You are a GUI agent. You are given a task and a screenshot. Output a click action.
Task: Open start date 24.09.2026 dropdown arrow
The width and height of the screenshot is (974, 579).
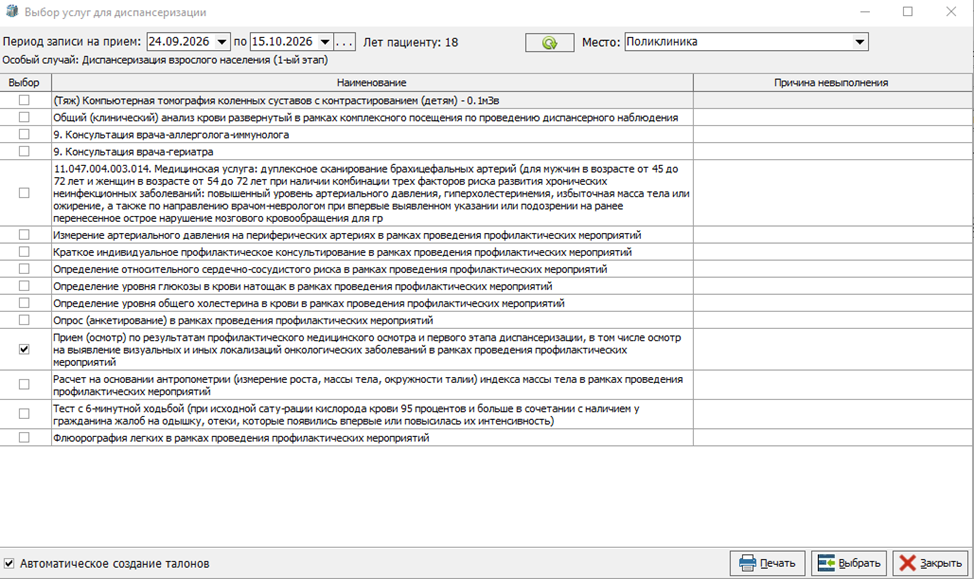click(x=222, y=42)
